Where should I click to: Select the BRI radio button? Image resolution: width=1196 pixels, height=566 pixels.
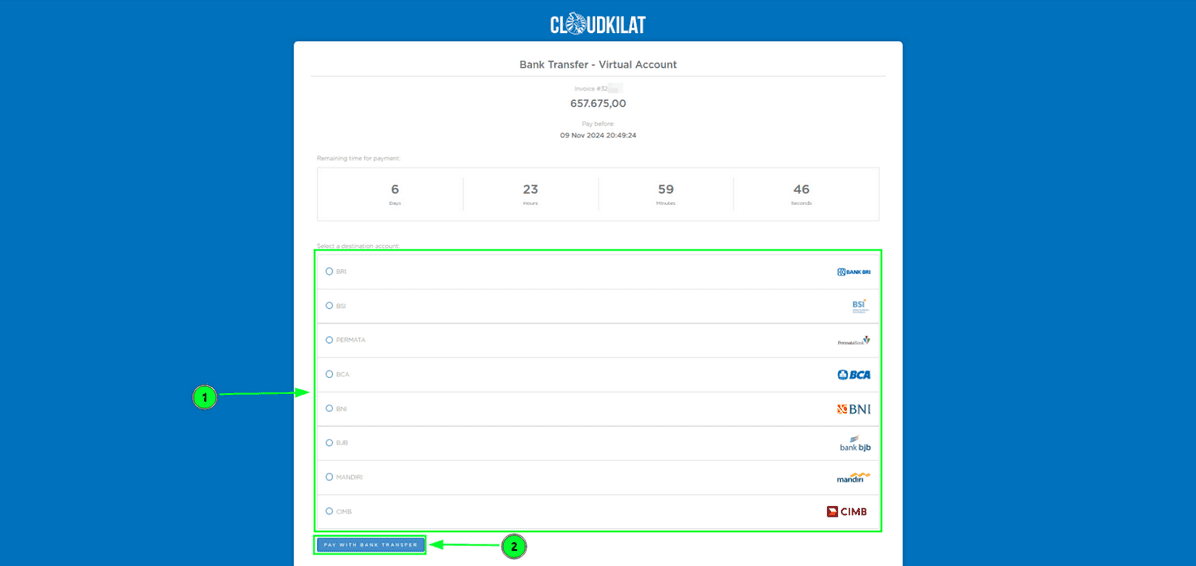[329, 272]
